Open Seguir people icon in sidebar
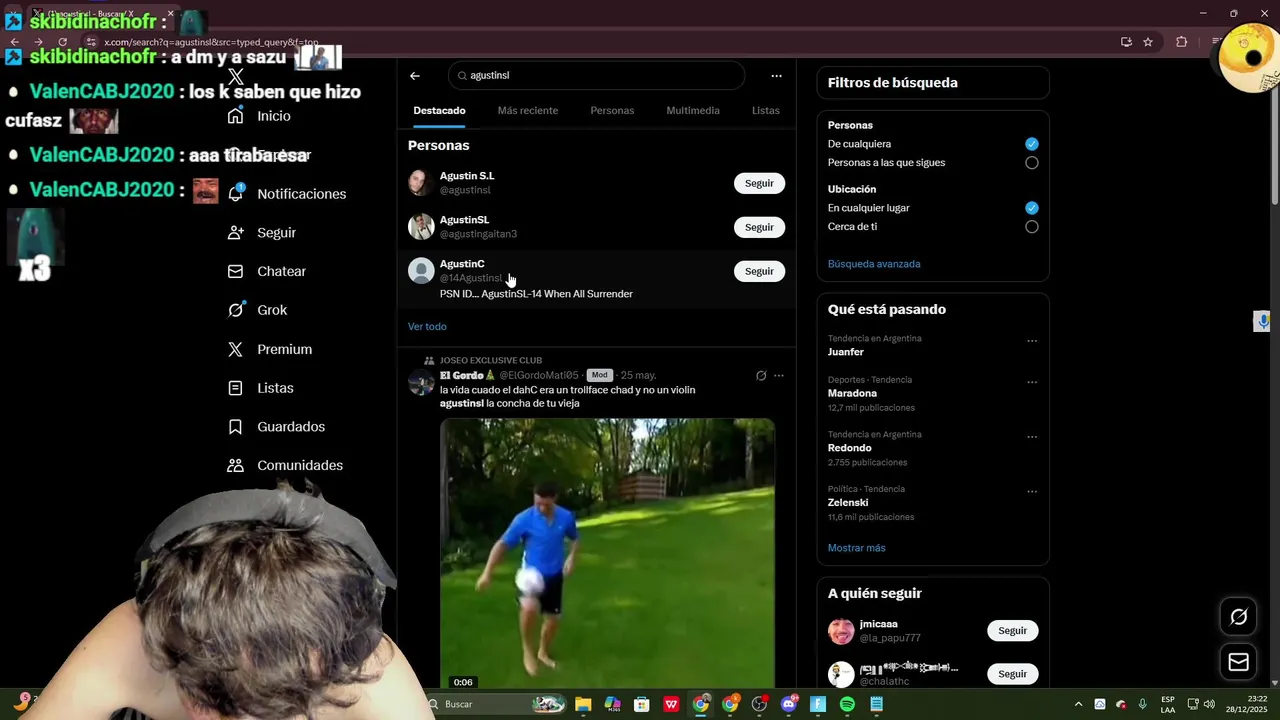The height and width of the screenshot is (720, 1280). pos(262,232)
